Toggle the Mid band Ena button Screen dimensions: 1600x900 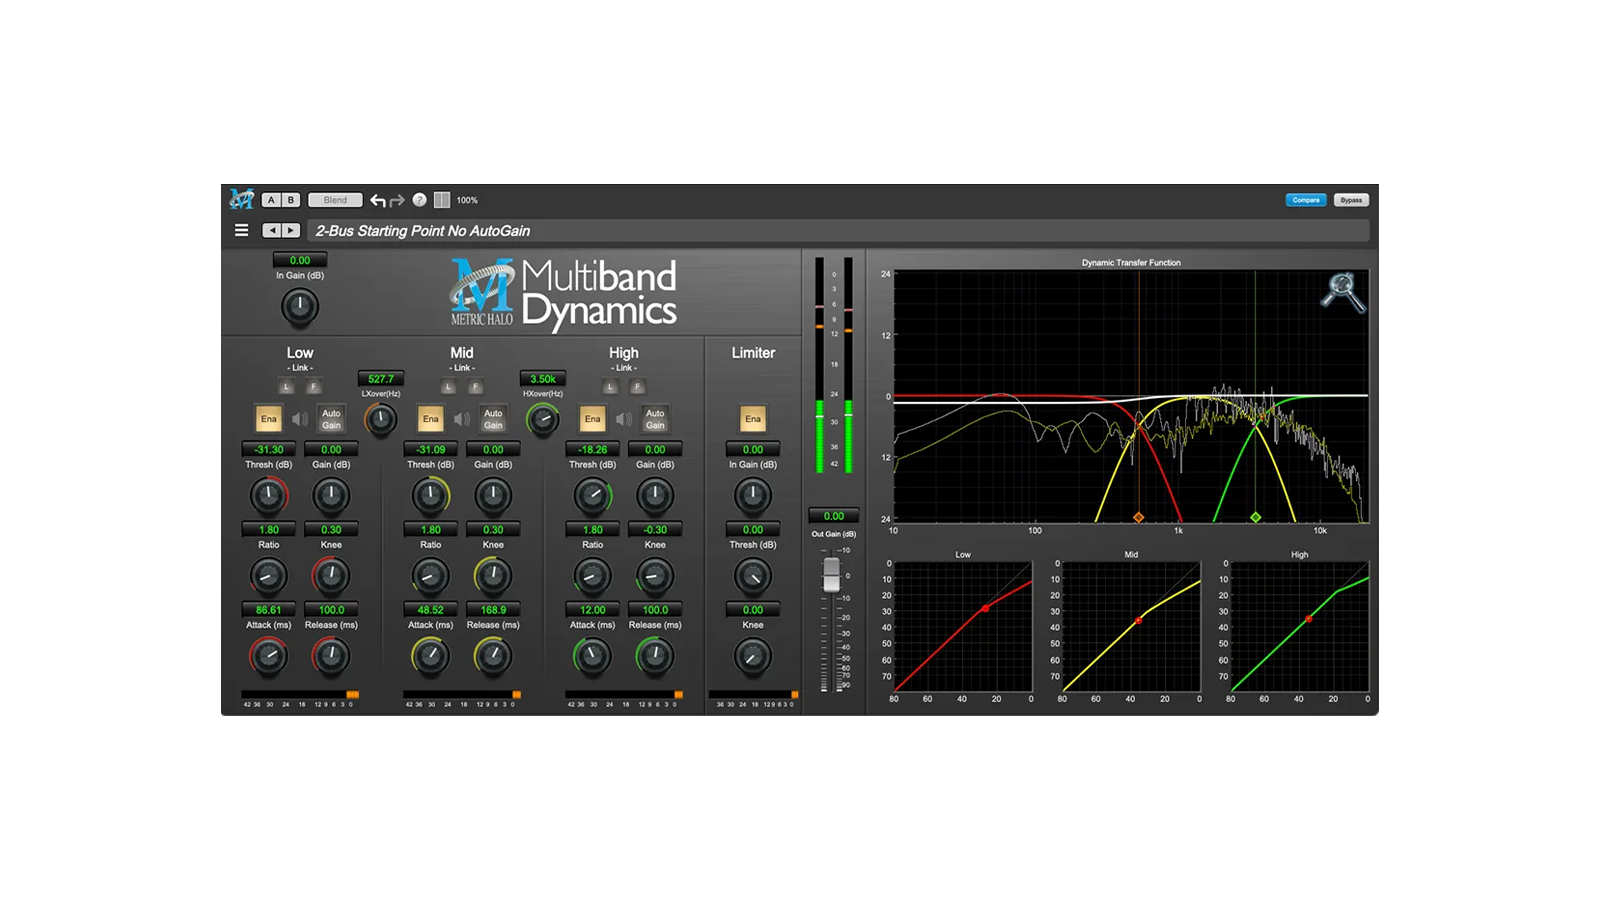click(431, 419)
